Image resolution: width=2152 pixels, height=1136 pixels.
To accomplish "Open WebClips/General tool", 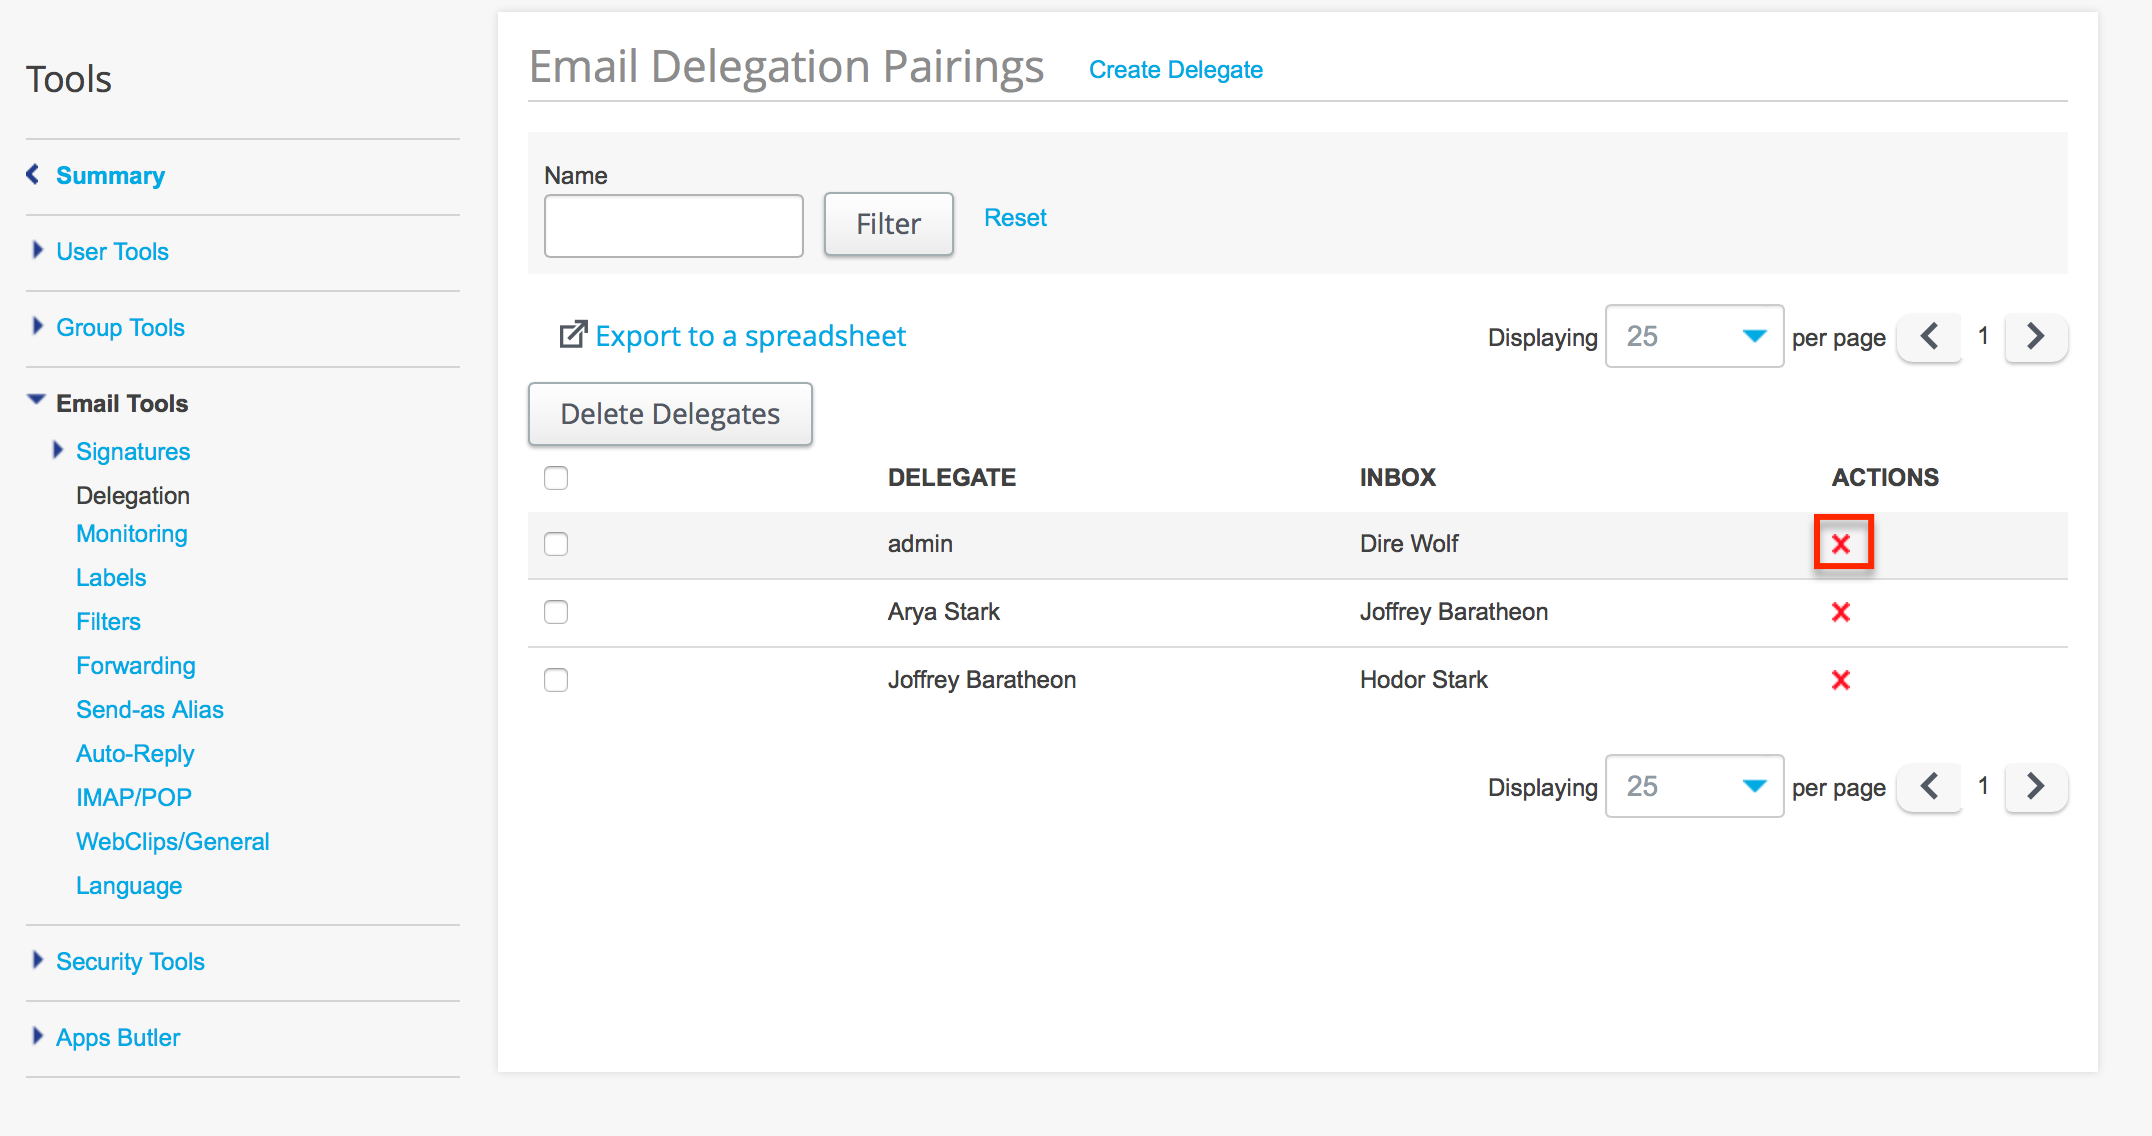I will pos(173,842).
